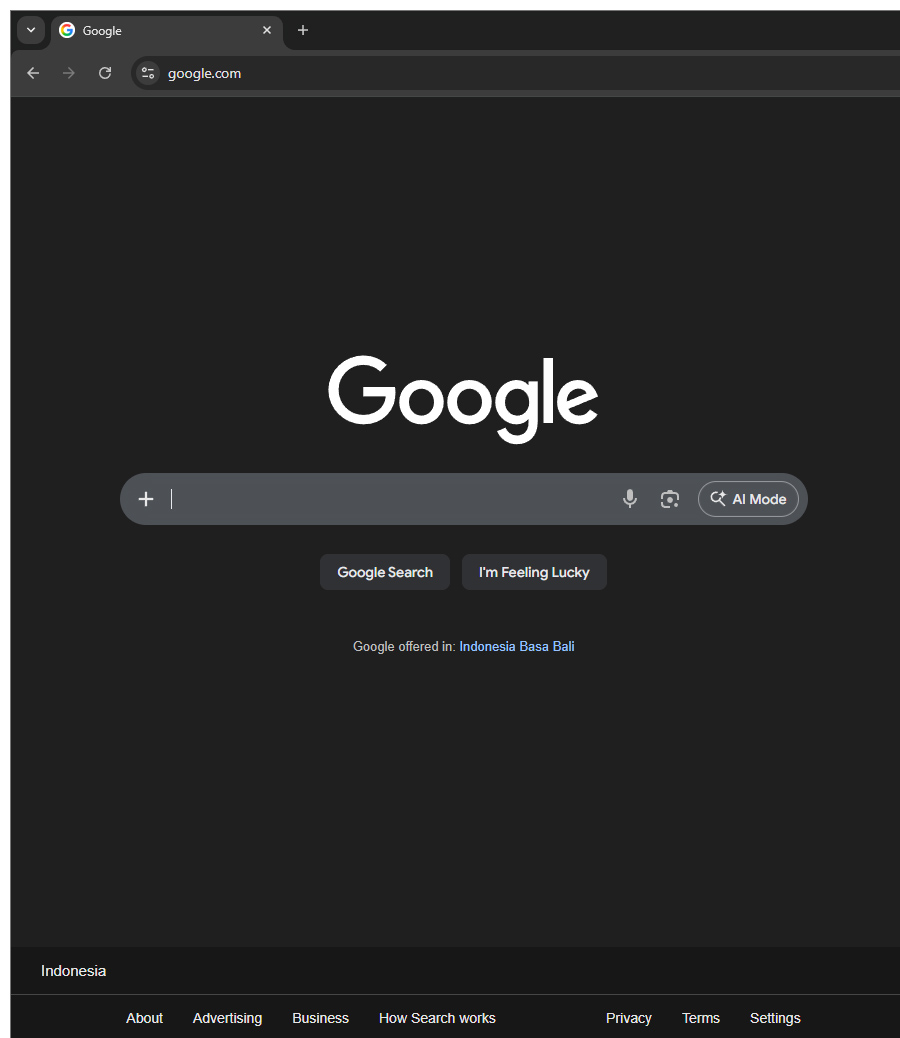Open the Business footer link

pos(320,1018)
